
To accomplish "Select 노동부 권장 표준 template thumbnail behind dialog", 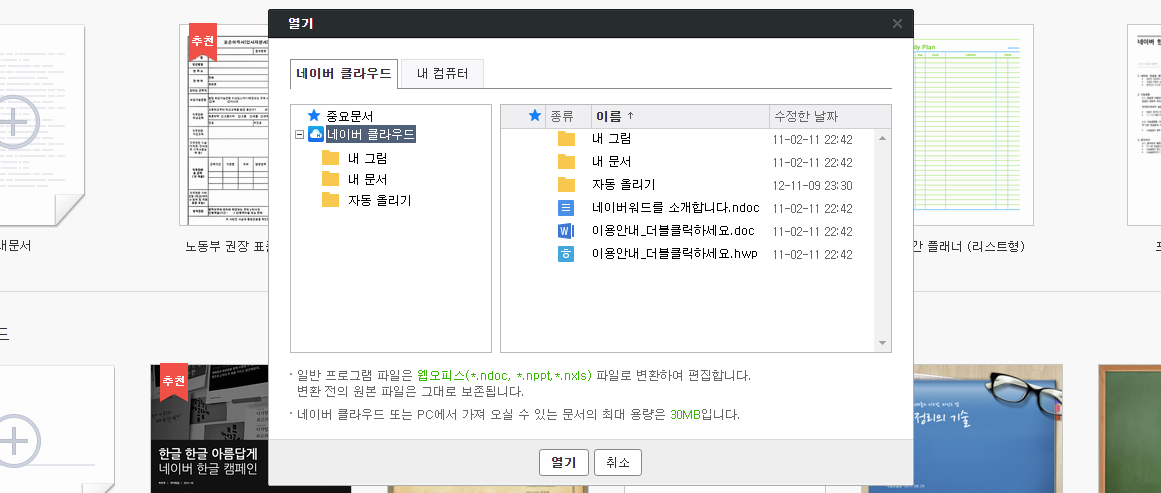I will point(224,124).
